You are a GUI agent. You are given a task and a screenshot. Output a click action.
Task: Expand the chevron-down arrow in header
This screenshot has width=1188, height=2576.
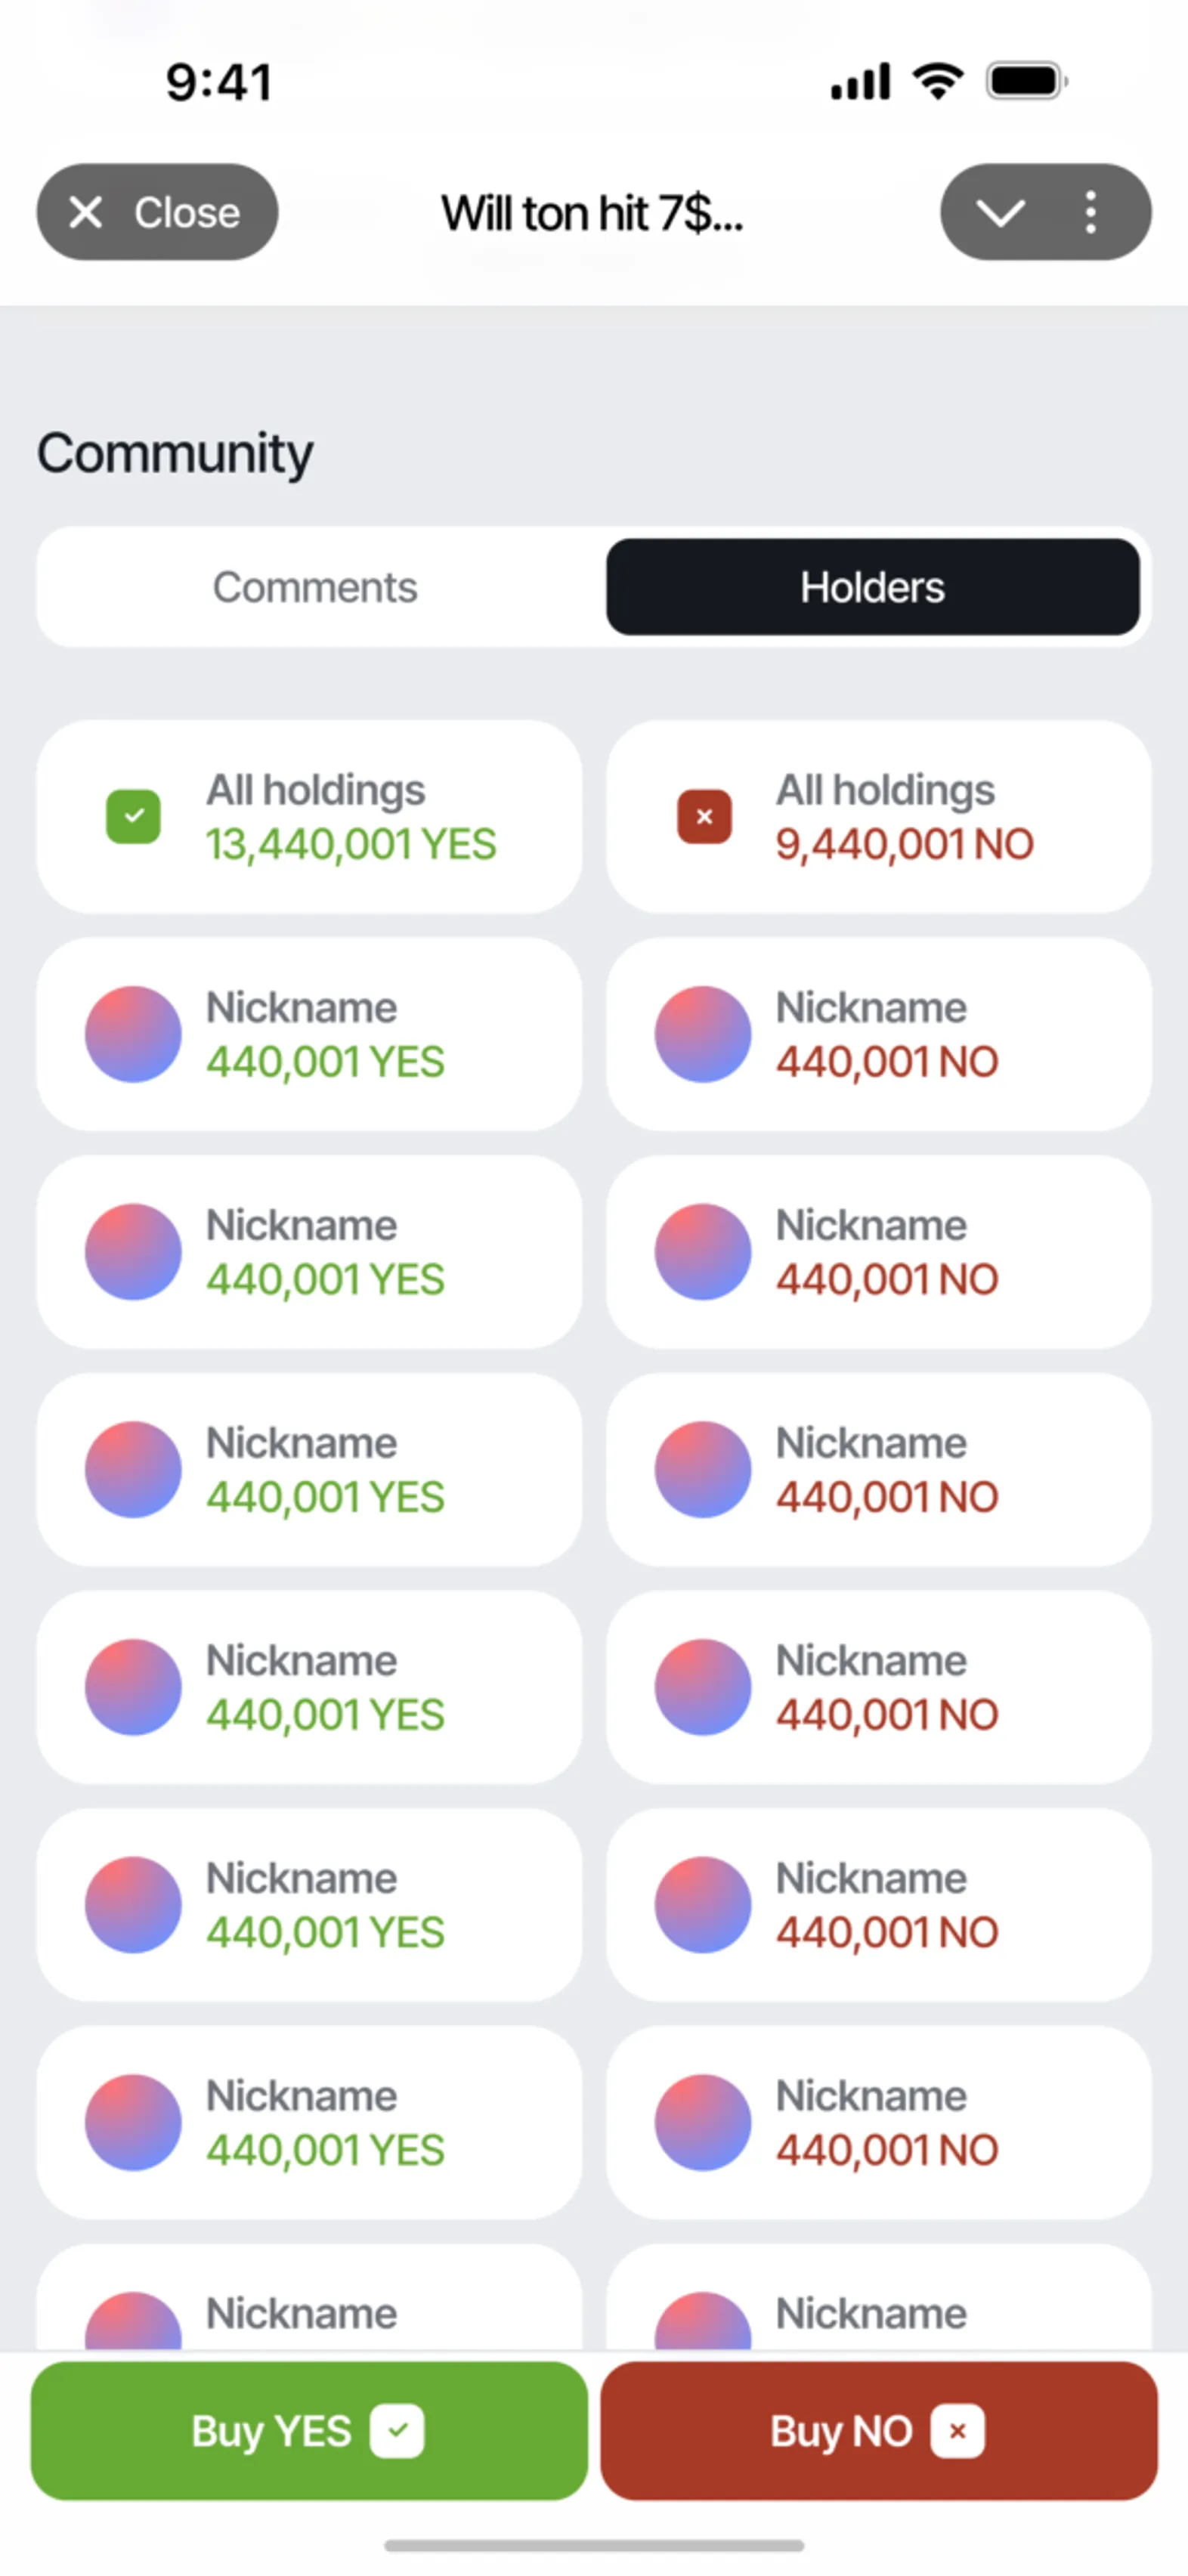point(1000,213)
